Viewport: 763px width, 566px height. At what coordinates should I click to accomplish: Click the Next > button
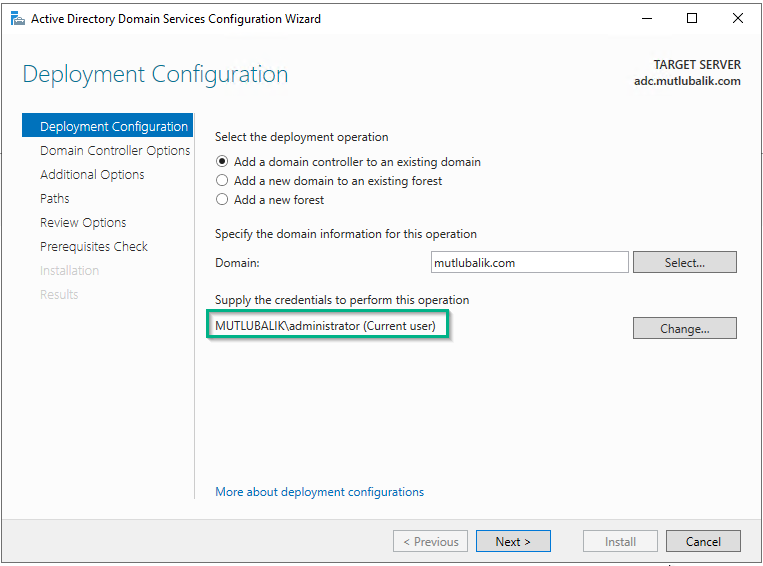[x=513, y=541]
